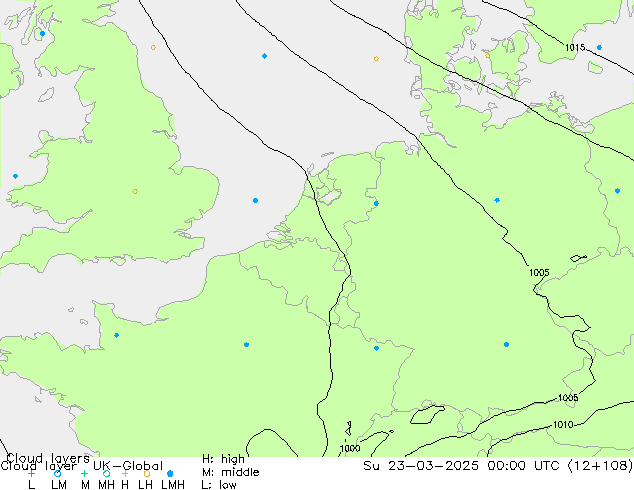
Task: Select the orange marker off northeast England coast
Action: click(153, 47)
